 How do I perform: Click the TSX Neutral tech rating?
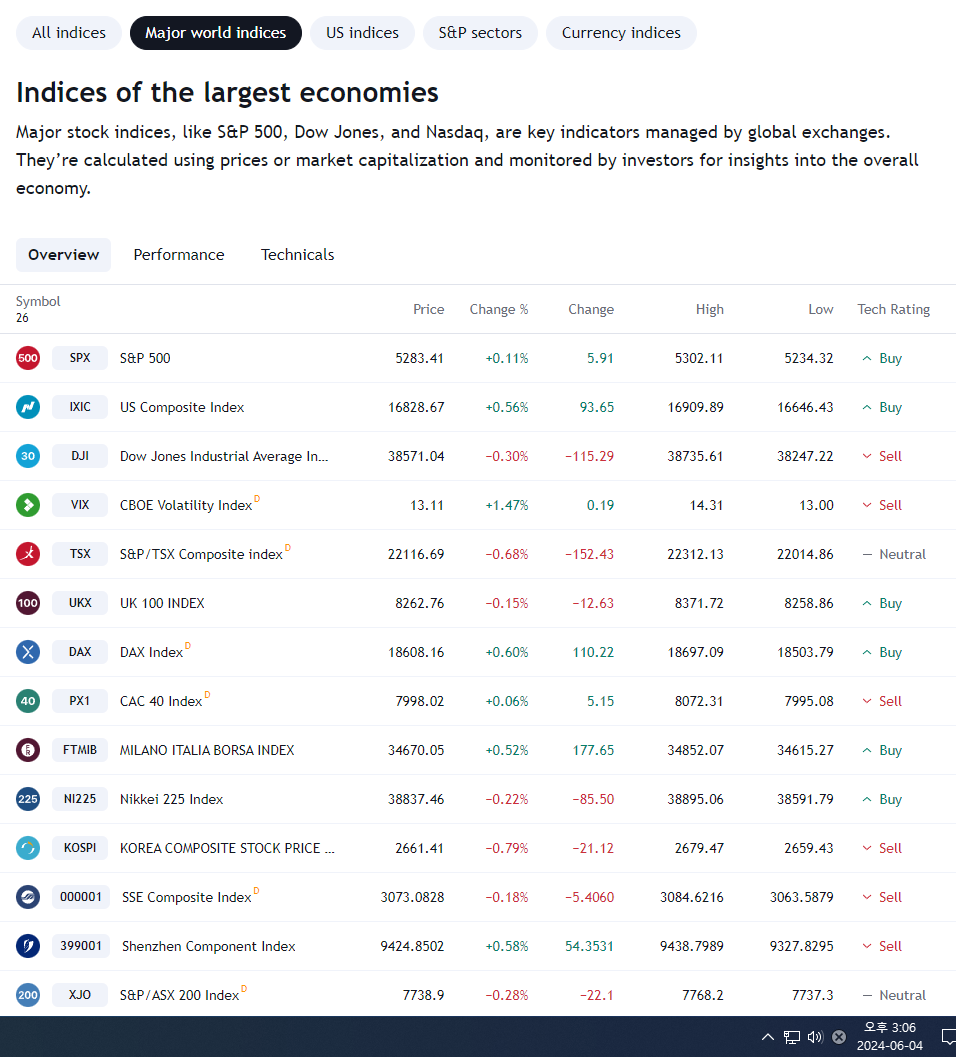pyautogui.click(x=895, y=554)
